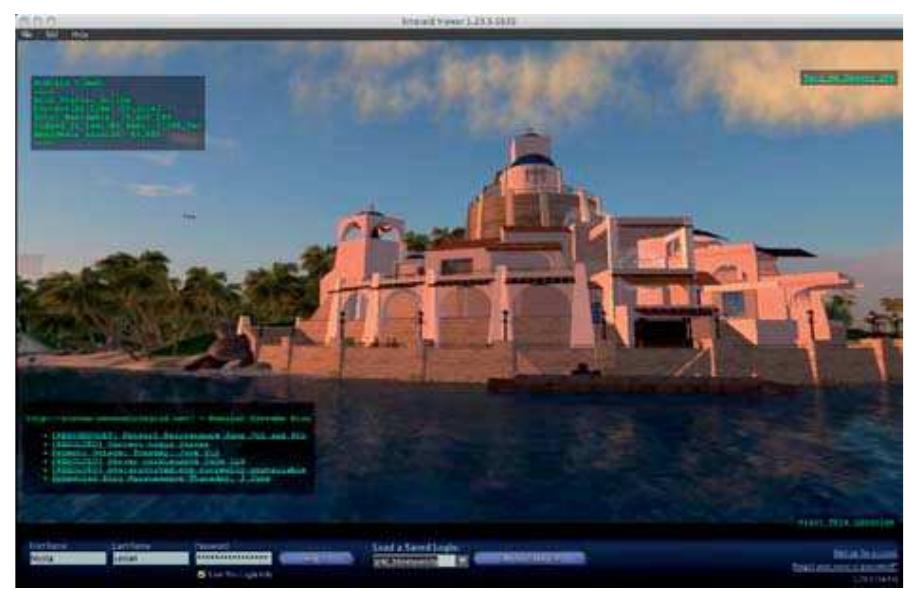Click the button right of saved login dropdown
Image resolution: width=909 pixels, height=590 pixels.
click(x=529, y=558)
